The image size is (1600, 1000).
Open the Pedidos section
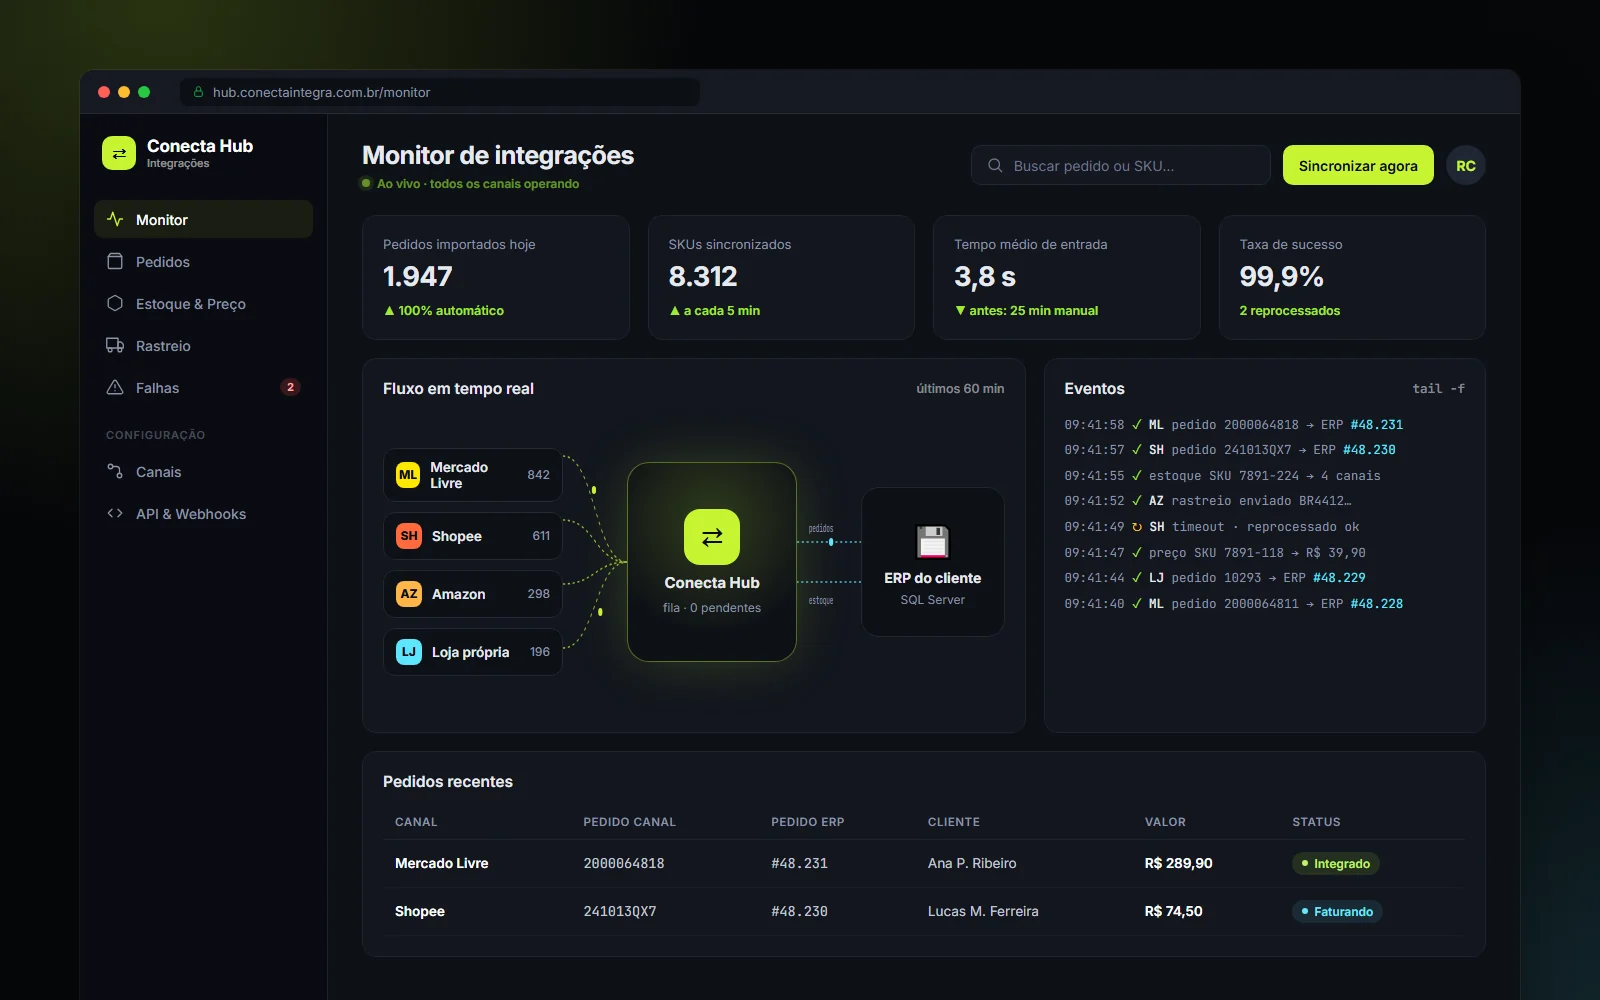click(203, 261)
